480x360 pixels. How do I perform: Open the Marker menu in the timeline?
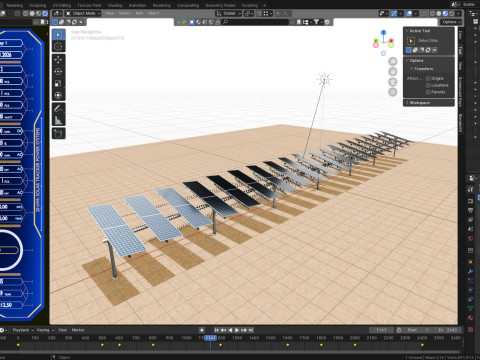click(x=78, y=330)
